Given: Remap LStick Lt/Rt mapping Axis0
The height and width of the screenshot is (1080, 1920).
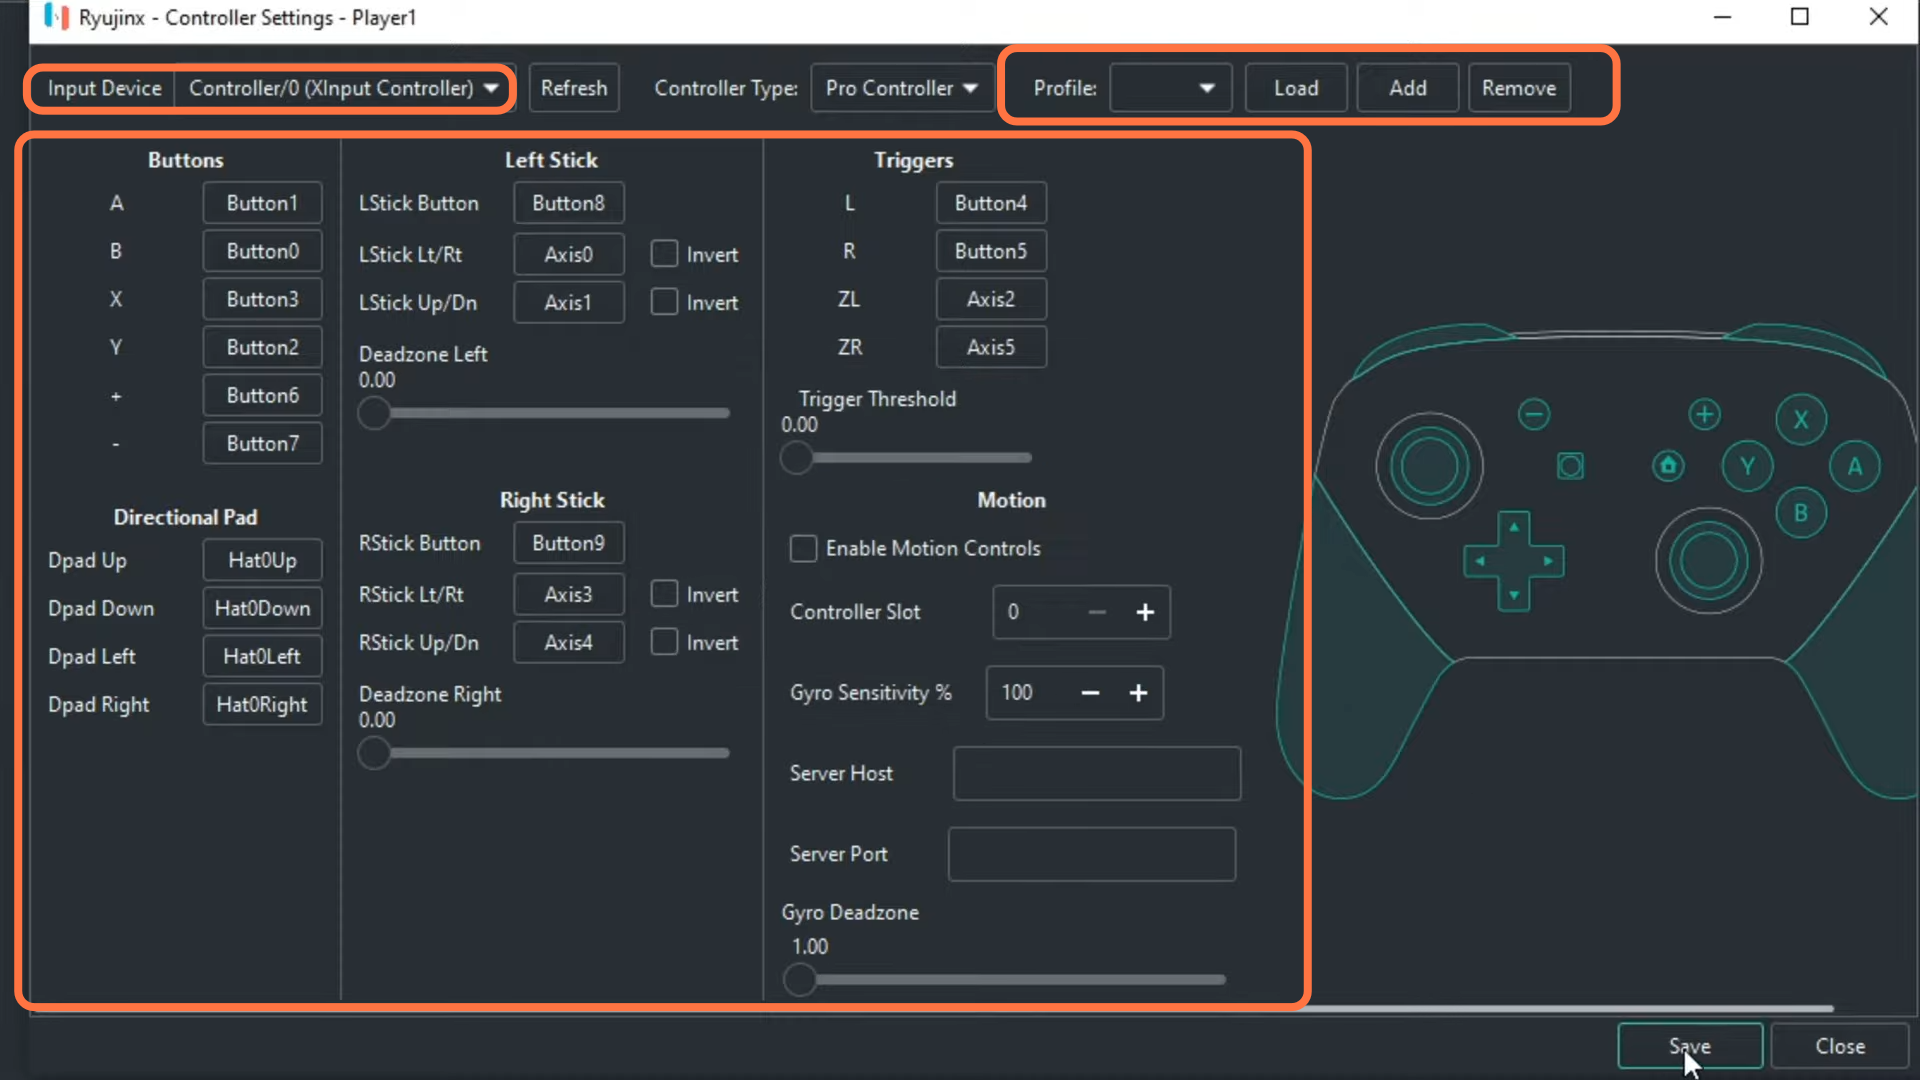Looking at the screenshot, I should pyautogui.click(x=569, y=254).
